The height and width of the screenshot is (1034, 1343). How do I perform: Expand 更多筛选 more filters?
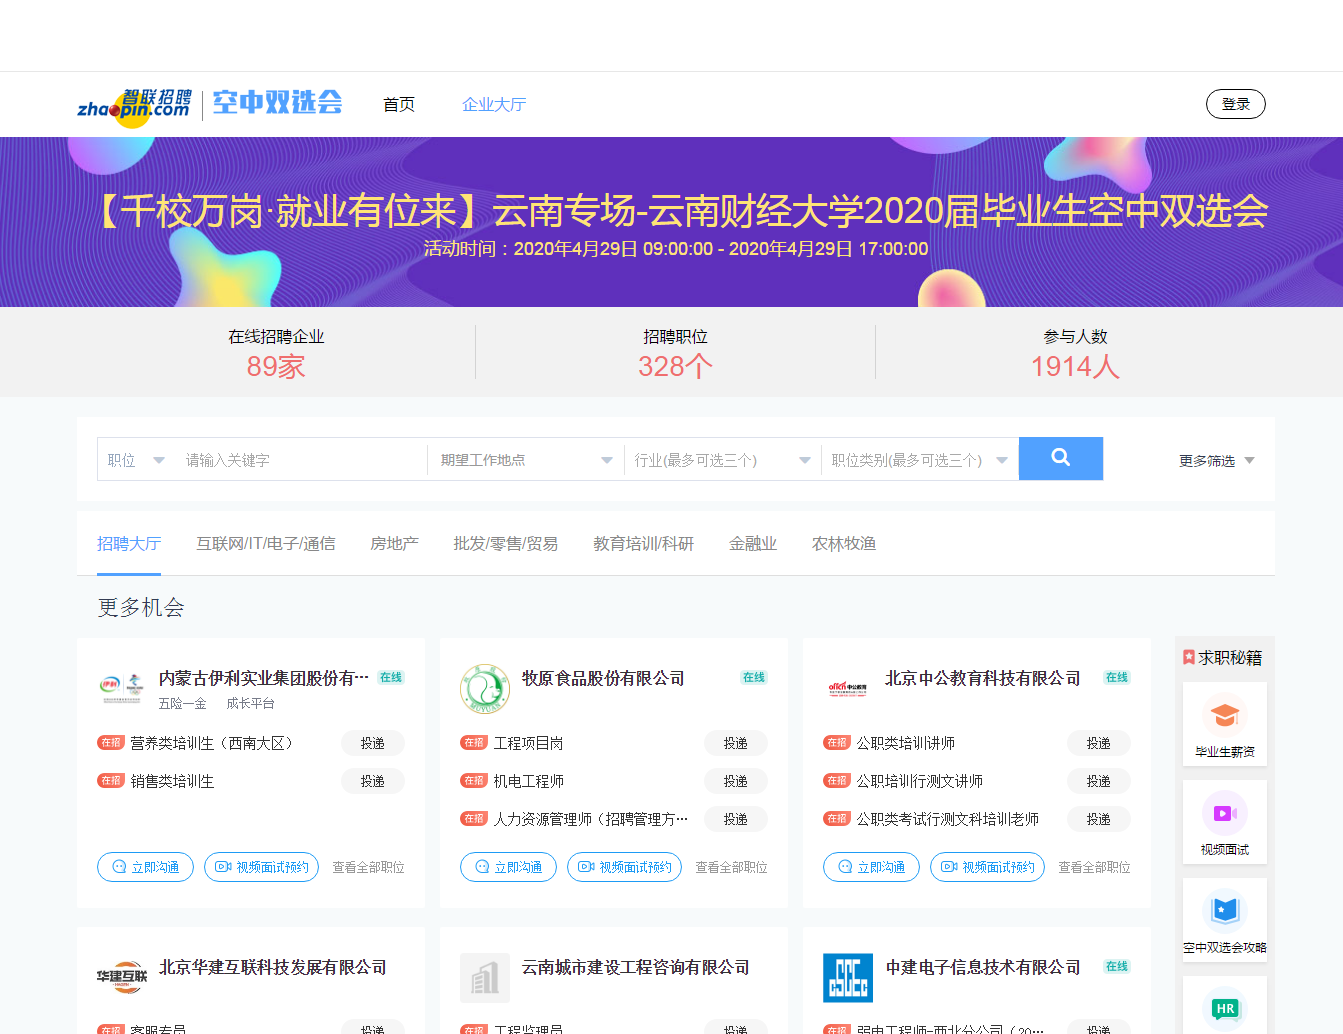1215,461
